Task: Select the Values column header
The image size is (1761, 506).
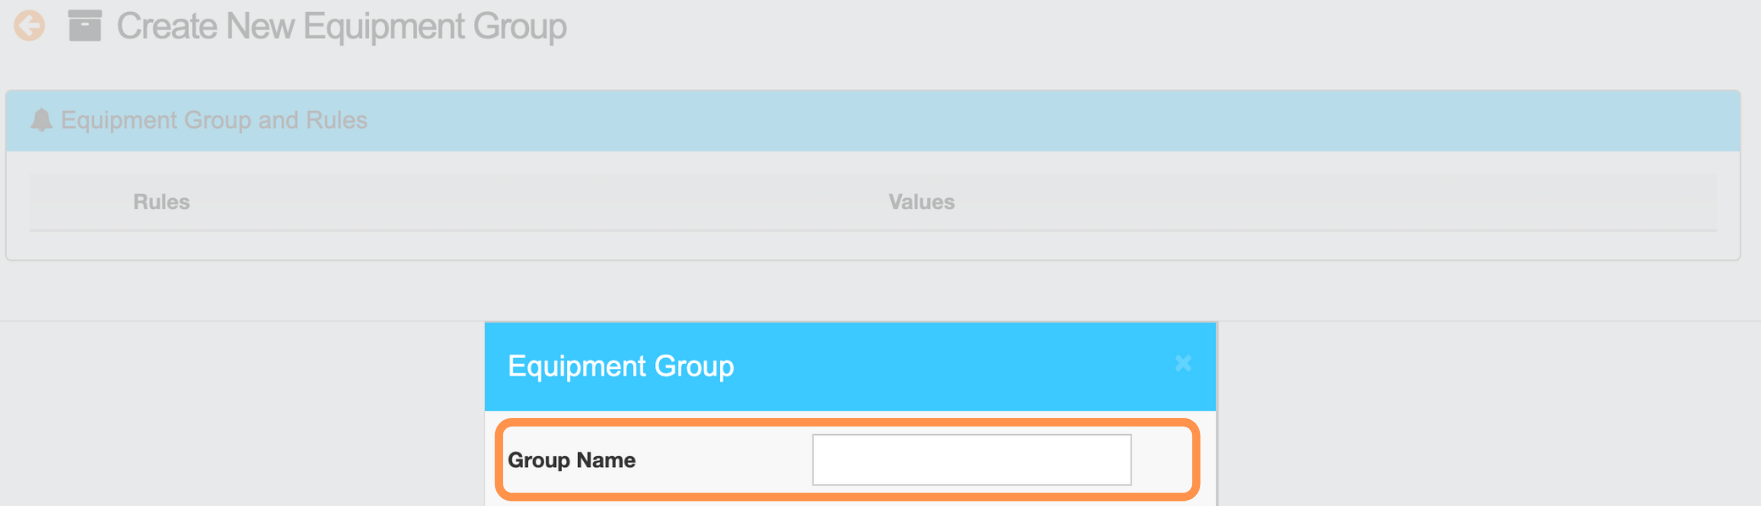Action: coord(921,202)
